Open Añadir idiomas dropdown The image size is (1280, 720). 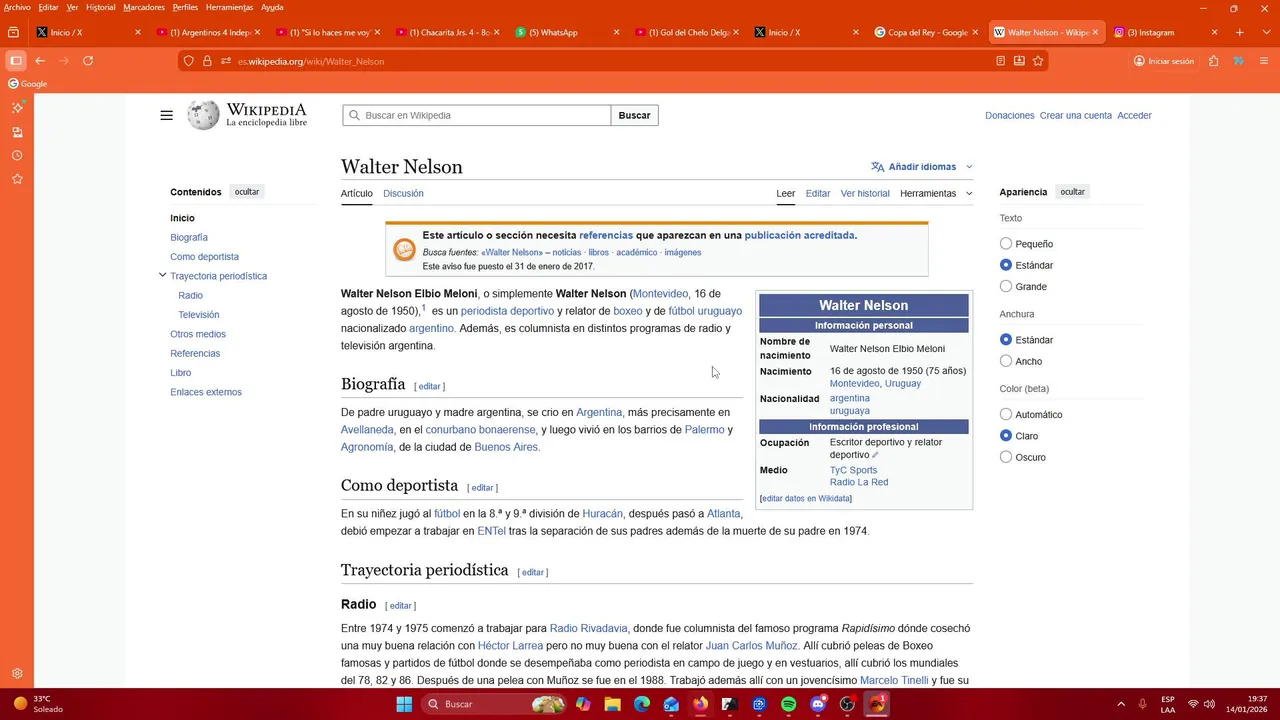tap(921, 167)
